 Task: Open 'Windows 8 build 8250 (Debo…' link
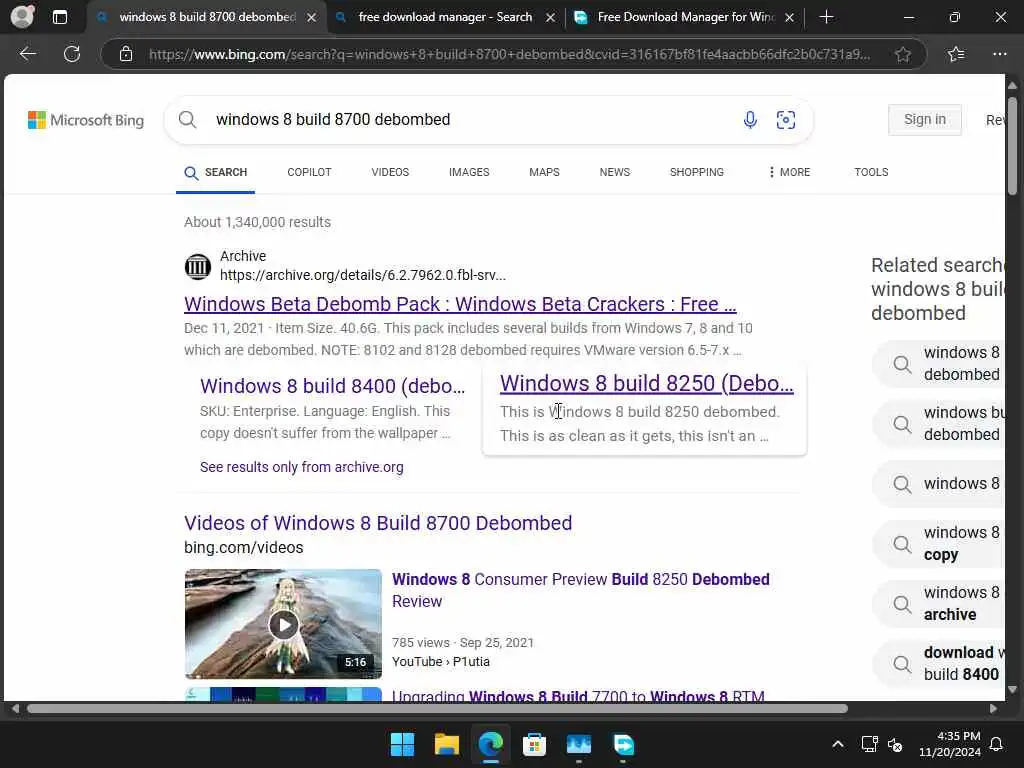click(647, 383)
